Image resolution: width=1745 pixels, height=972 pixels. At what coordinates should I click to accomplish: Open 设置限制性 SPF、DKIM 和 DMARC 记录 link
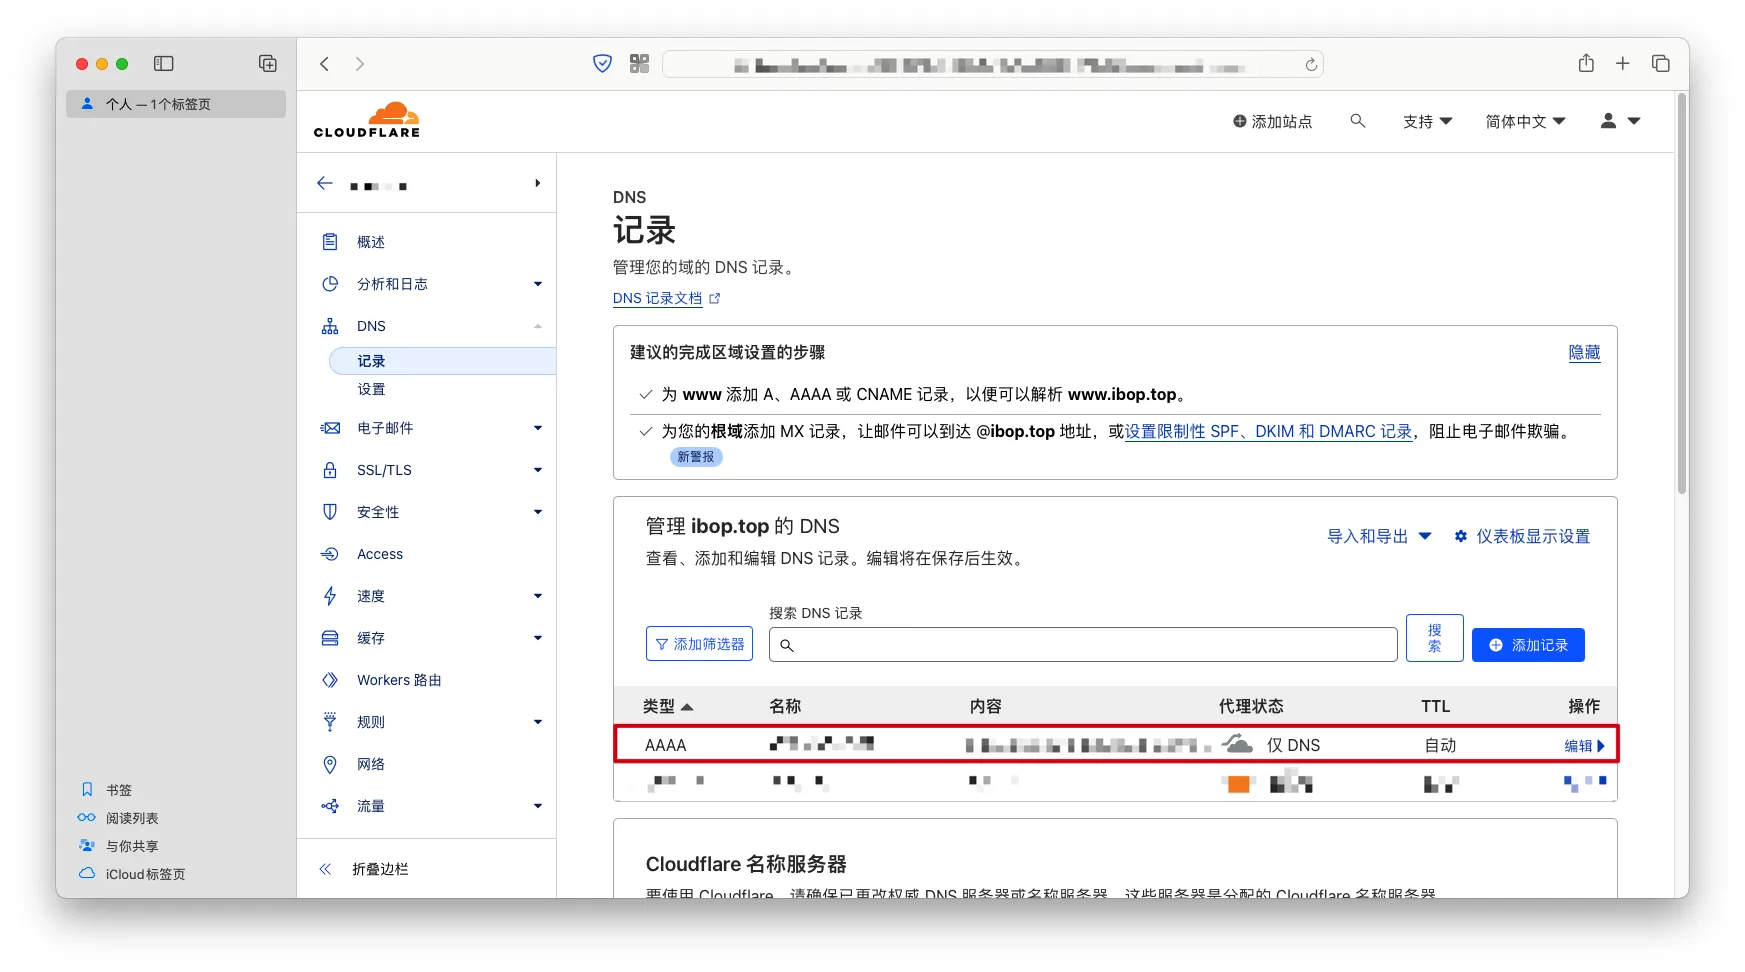1268,431
